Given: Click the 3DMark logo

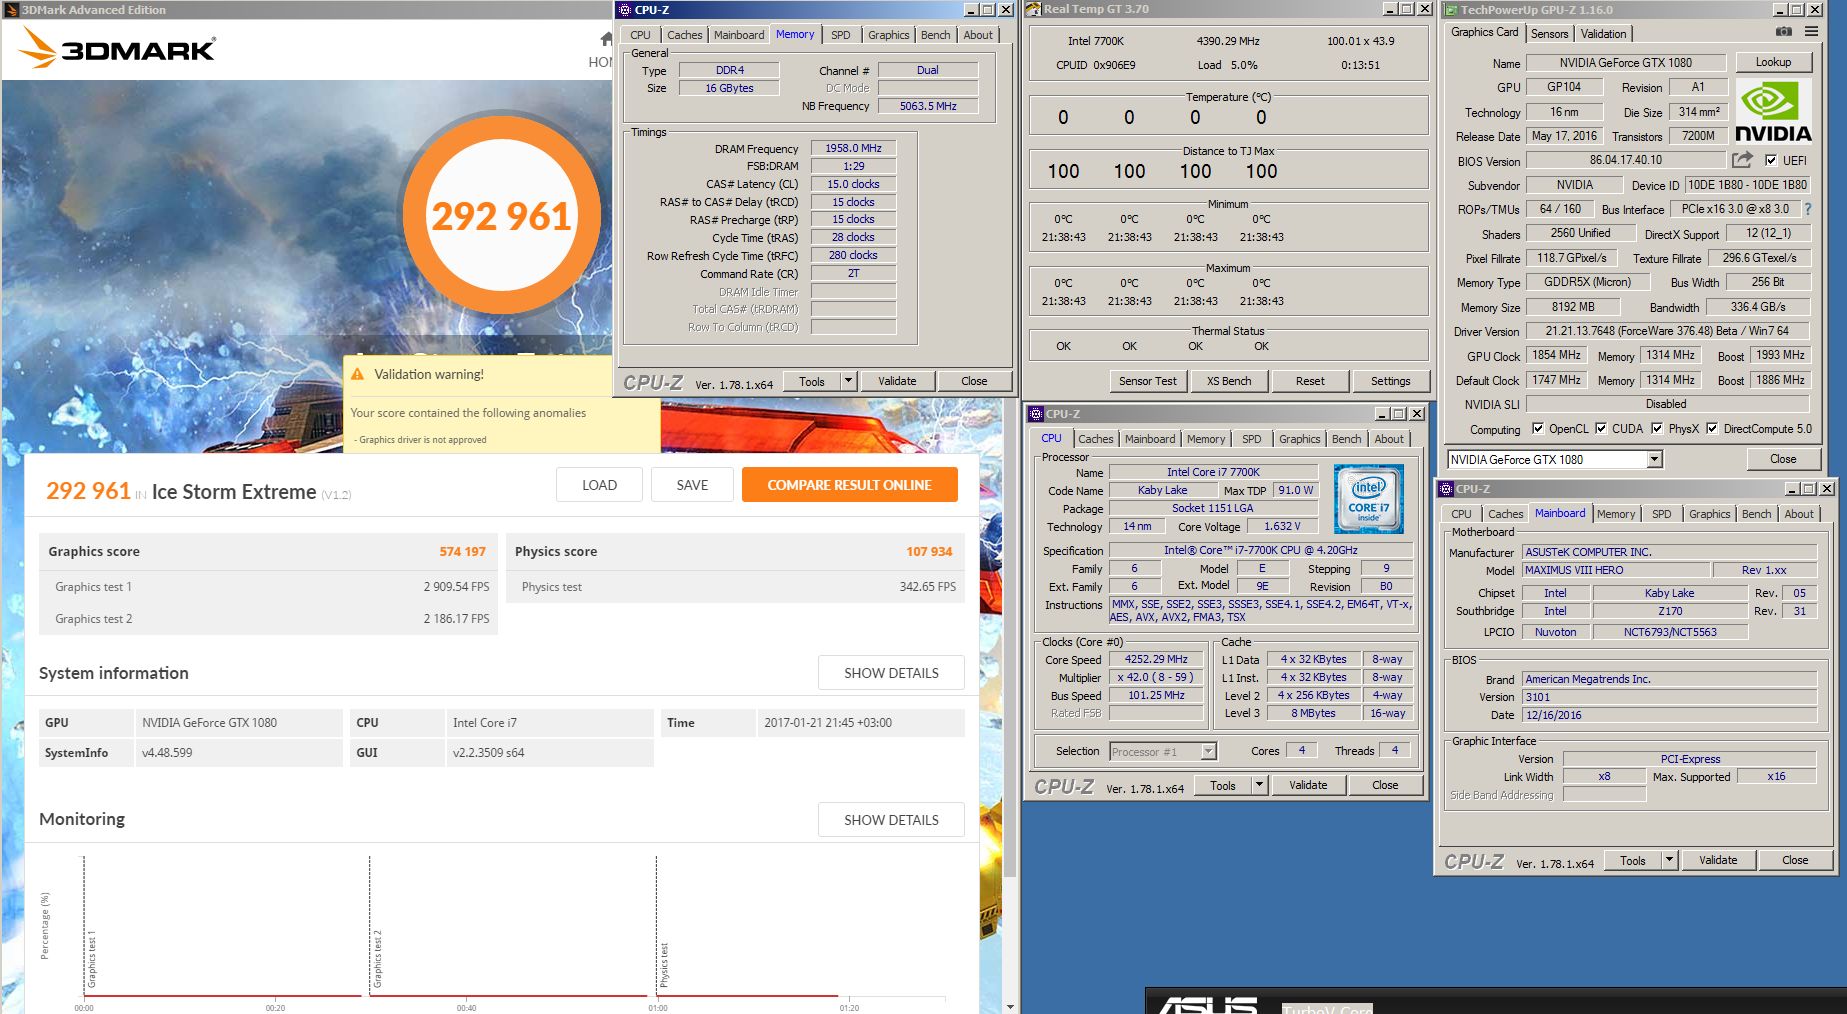Looking at the screenshot, I should pyautogui.click(x=117, y=47).
